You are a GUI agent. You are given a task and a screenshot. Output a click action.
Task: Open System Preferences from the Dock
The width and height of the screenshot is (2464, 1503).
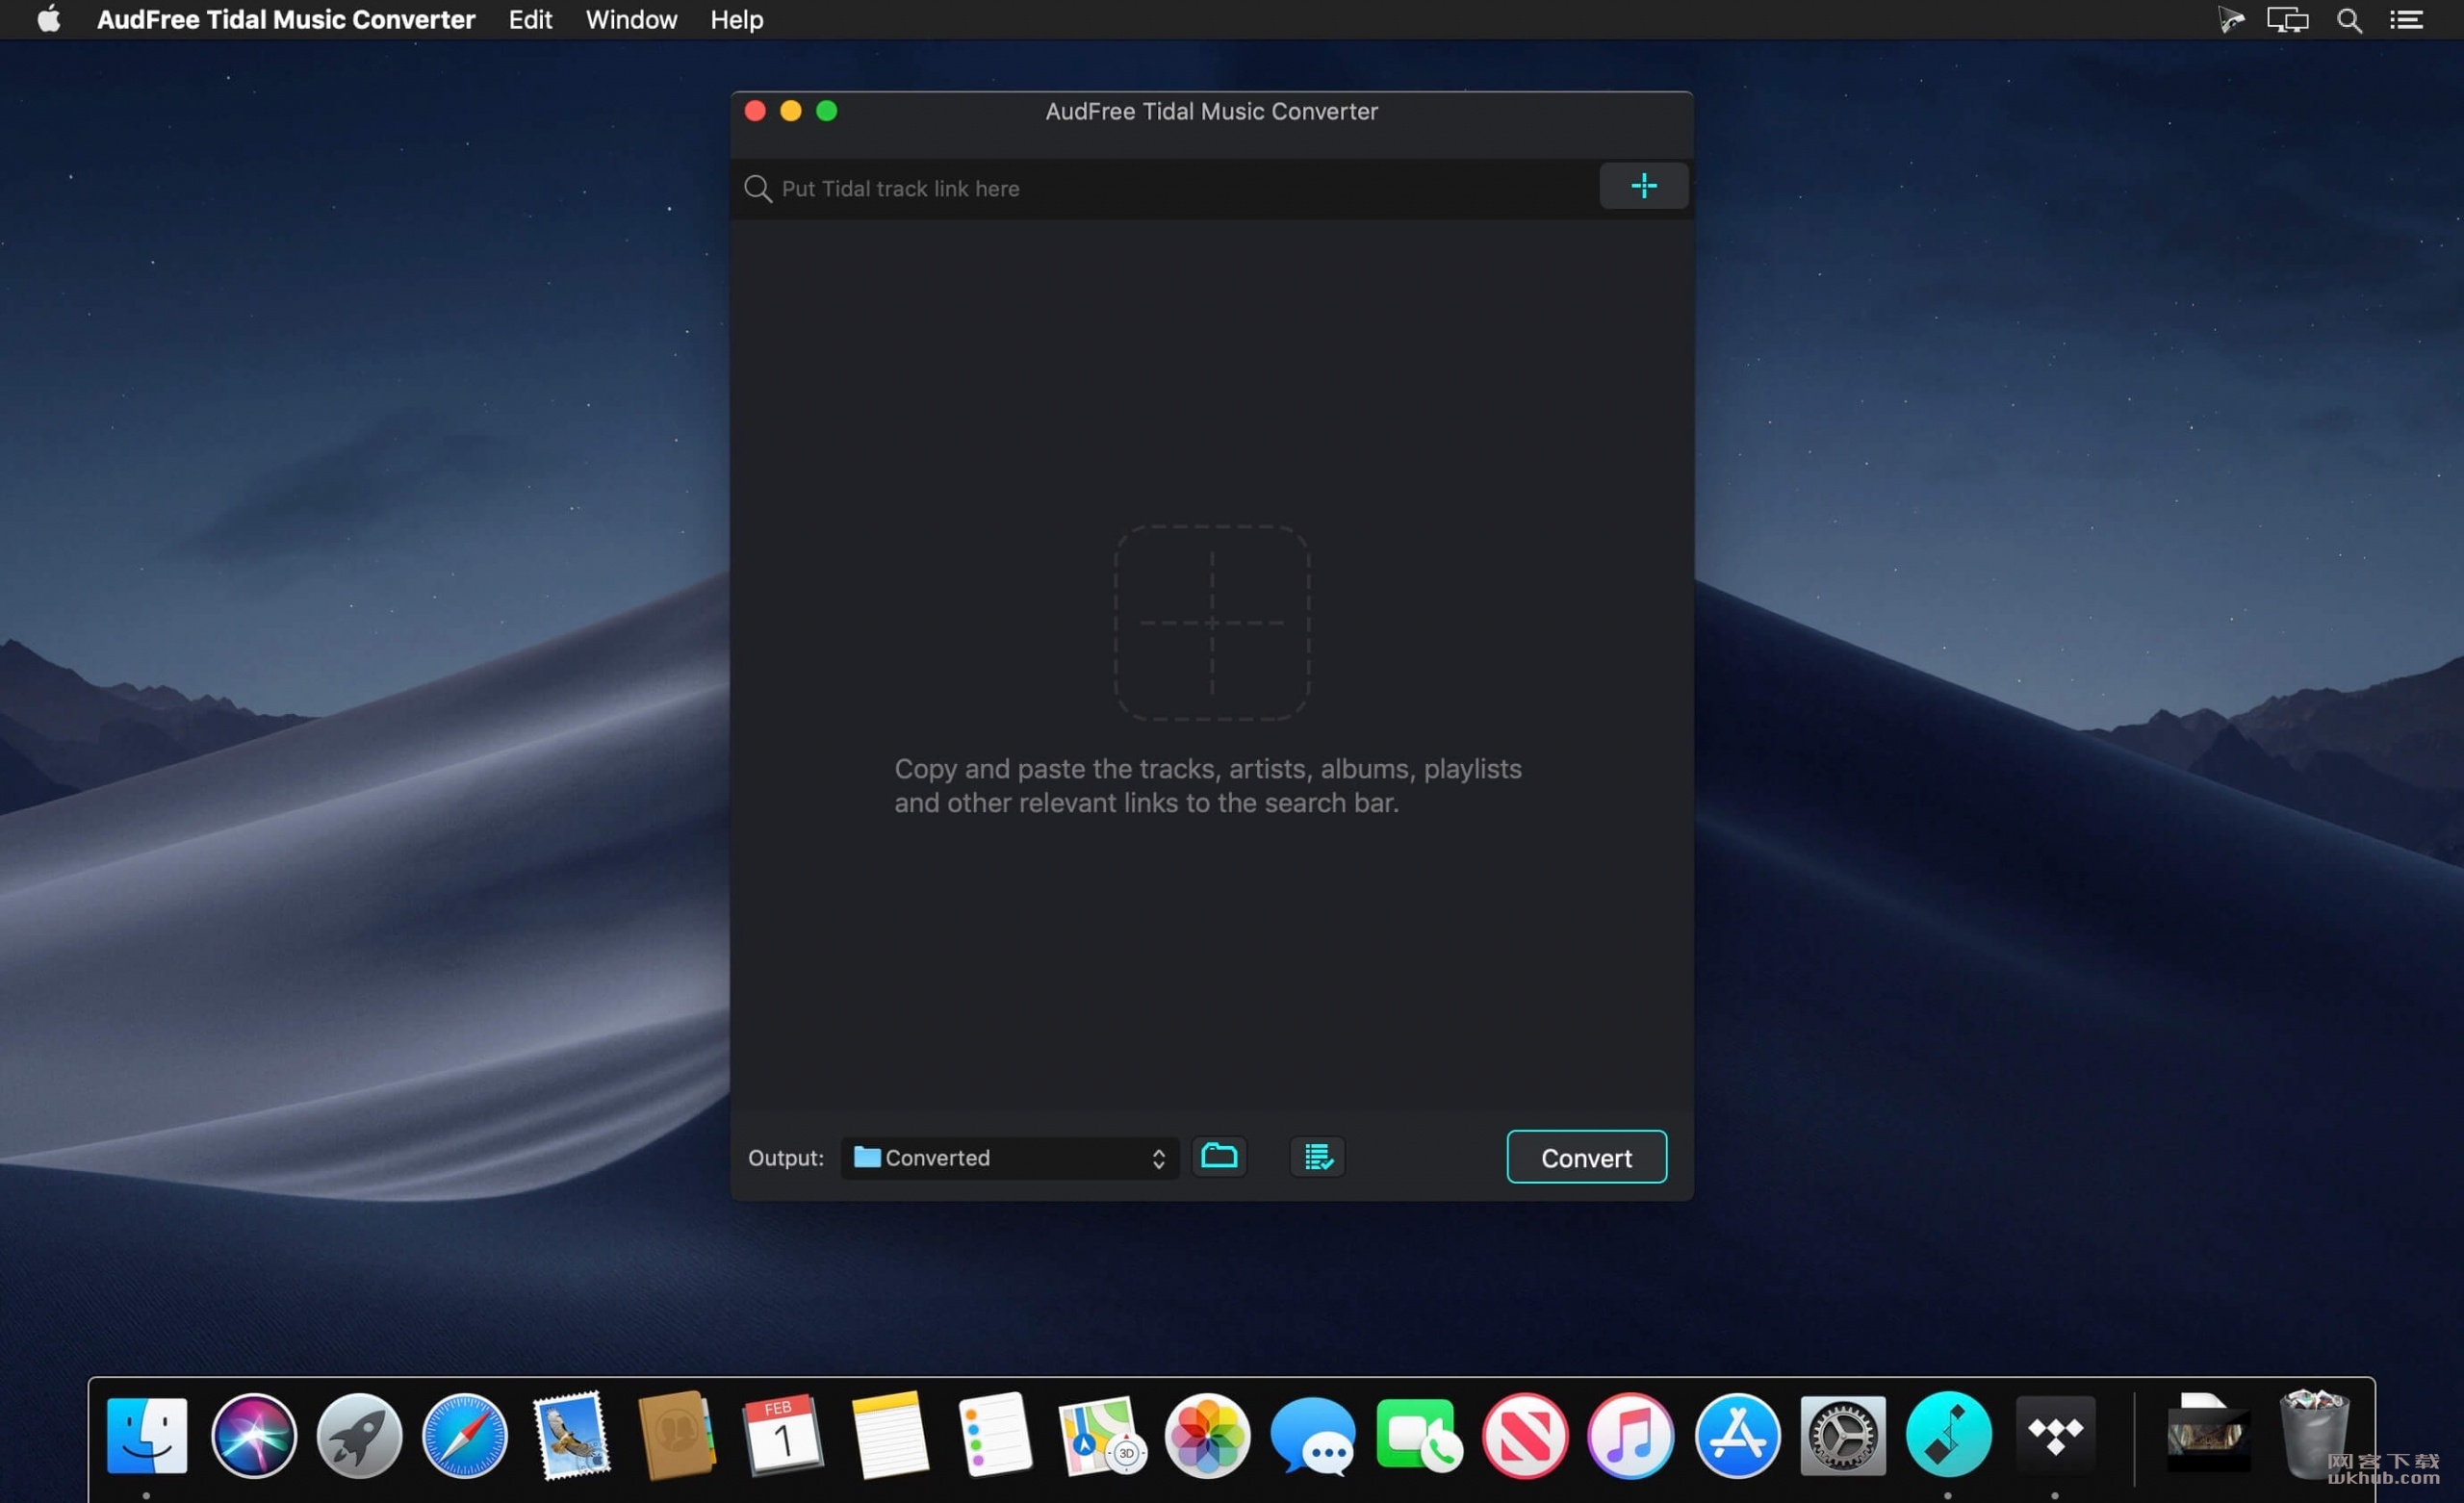[x=1843, y=1436]
